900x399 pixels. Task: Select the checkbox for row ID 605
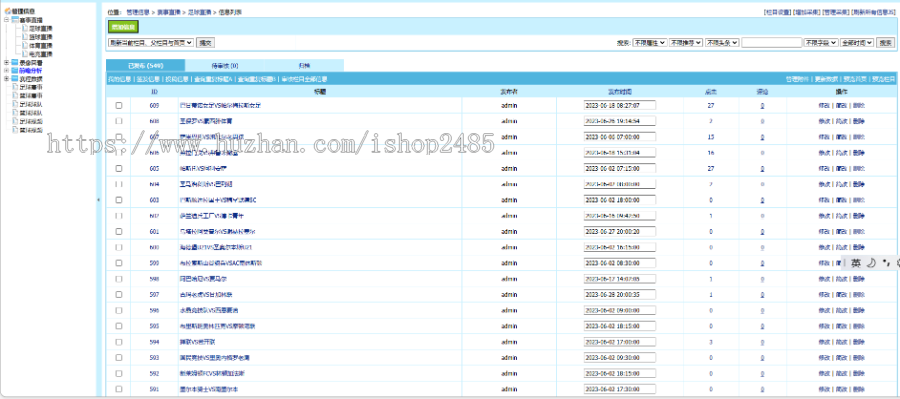coord(119,169)
